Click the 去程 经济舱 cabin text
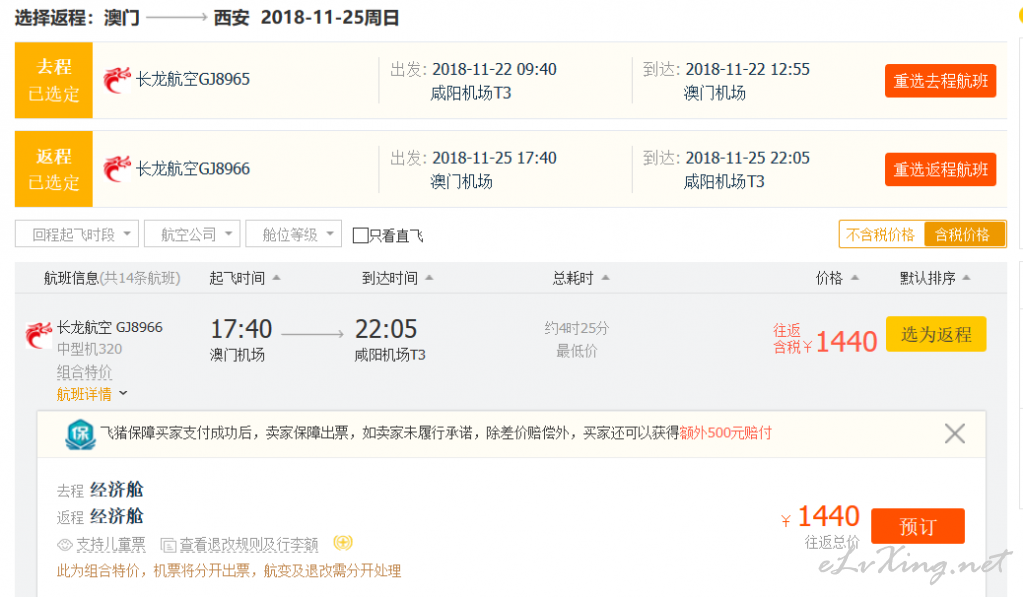The width and height of the screenshot is (1023, 597). [x=100, y=489]
